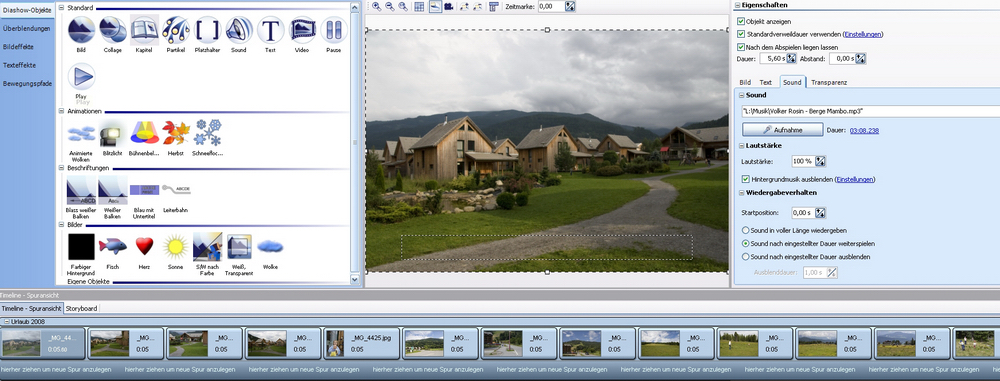
Task: Choose the Partikel object icon
Action: (175, 30)
